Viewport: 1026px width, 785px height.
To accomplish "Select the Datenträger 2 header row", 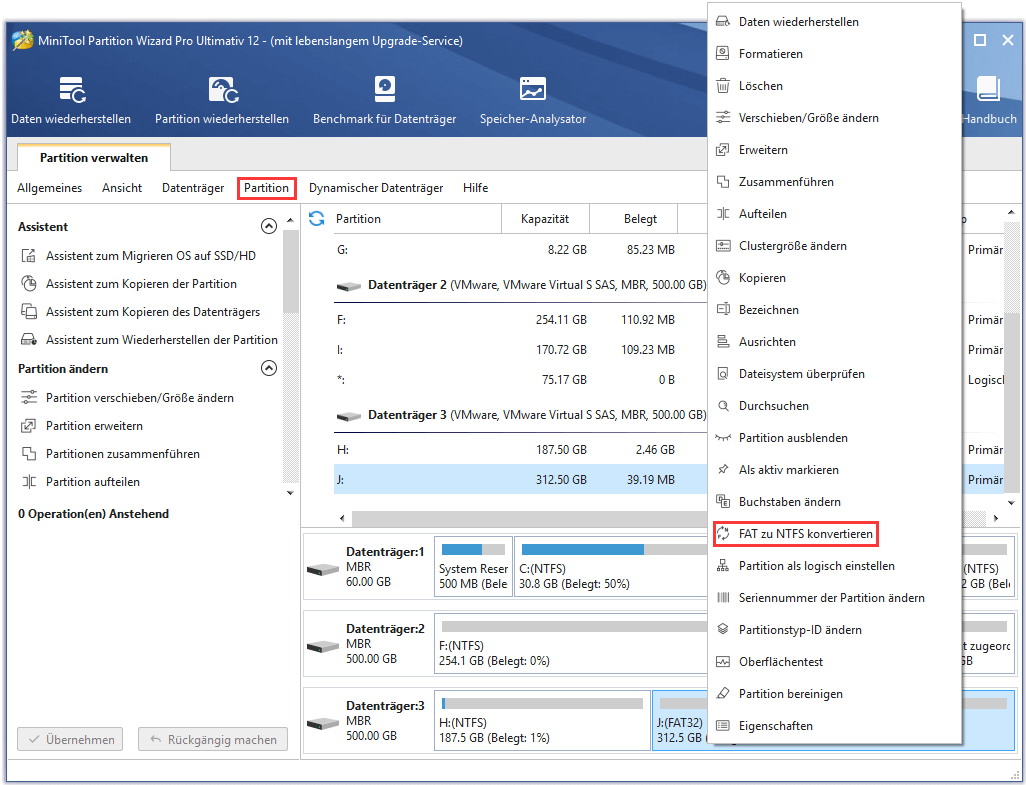I will (520, 285).
